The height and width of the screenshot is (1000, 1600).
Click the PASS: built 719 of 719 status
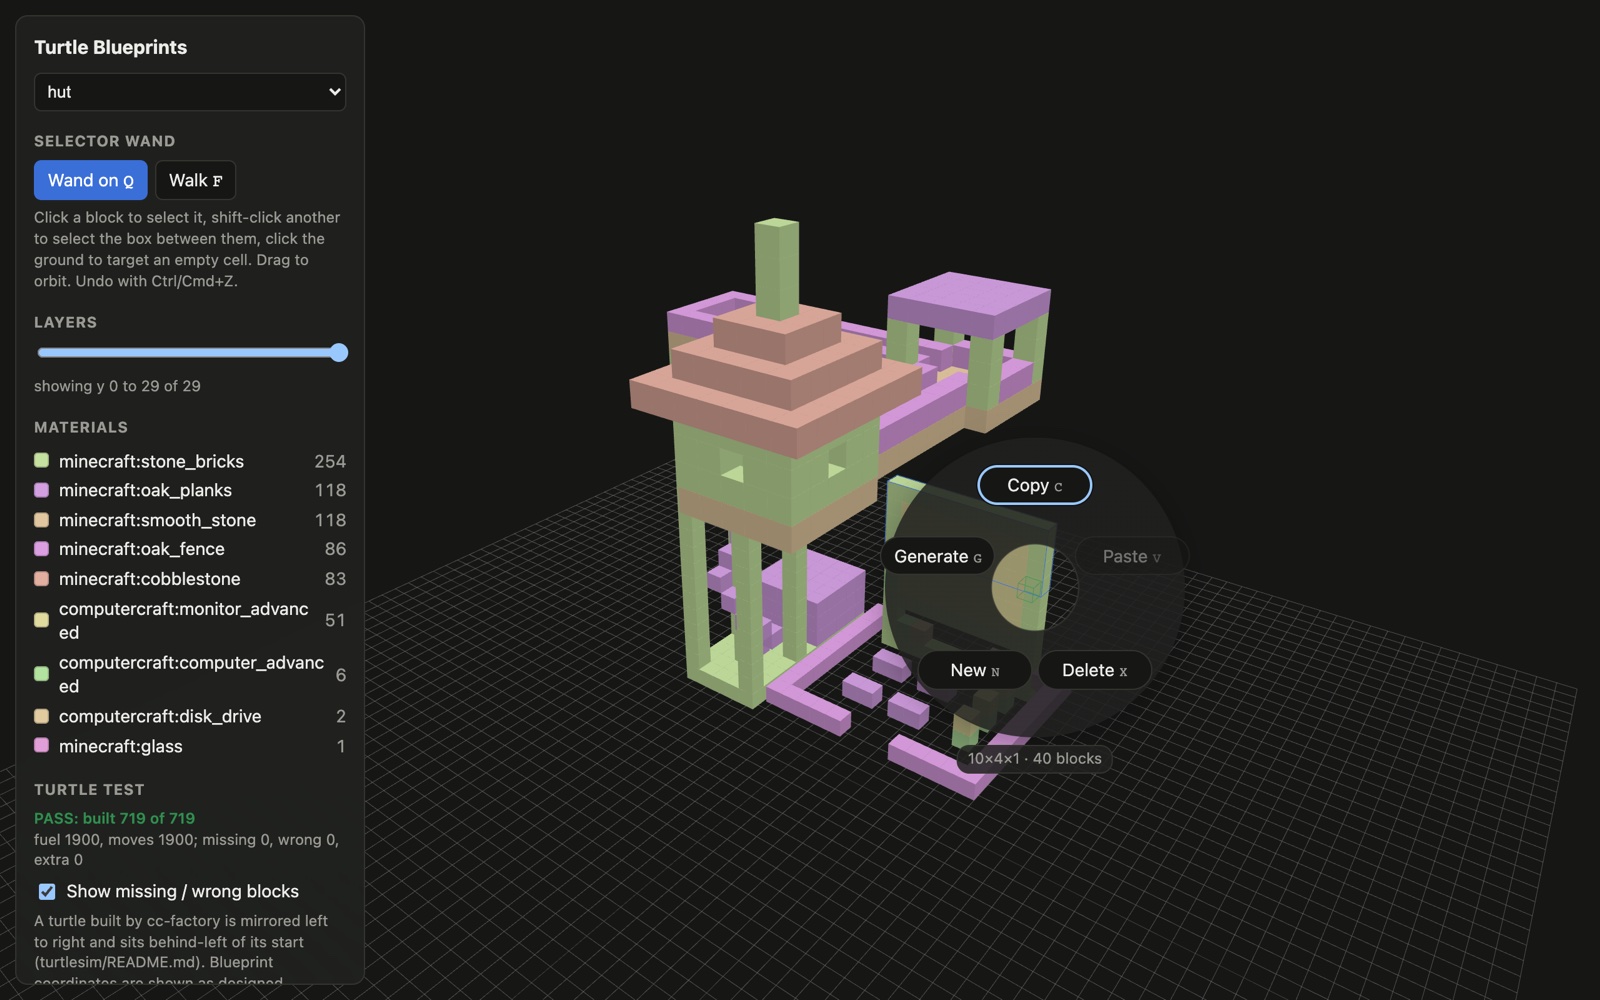tap(114, 818)
